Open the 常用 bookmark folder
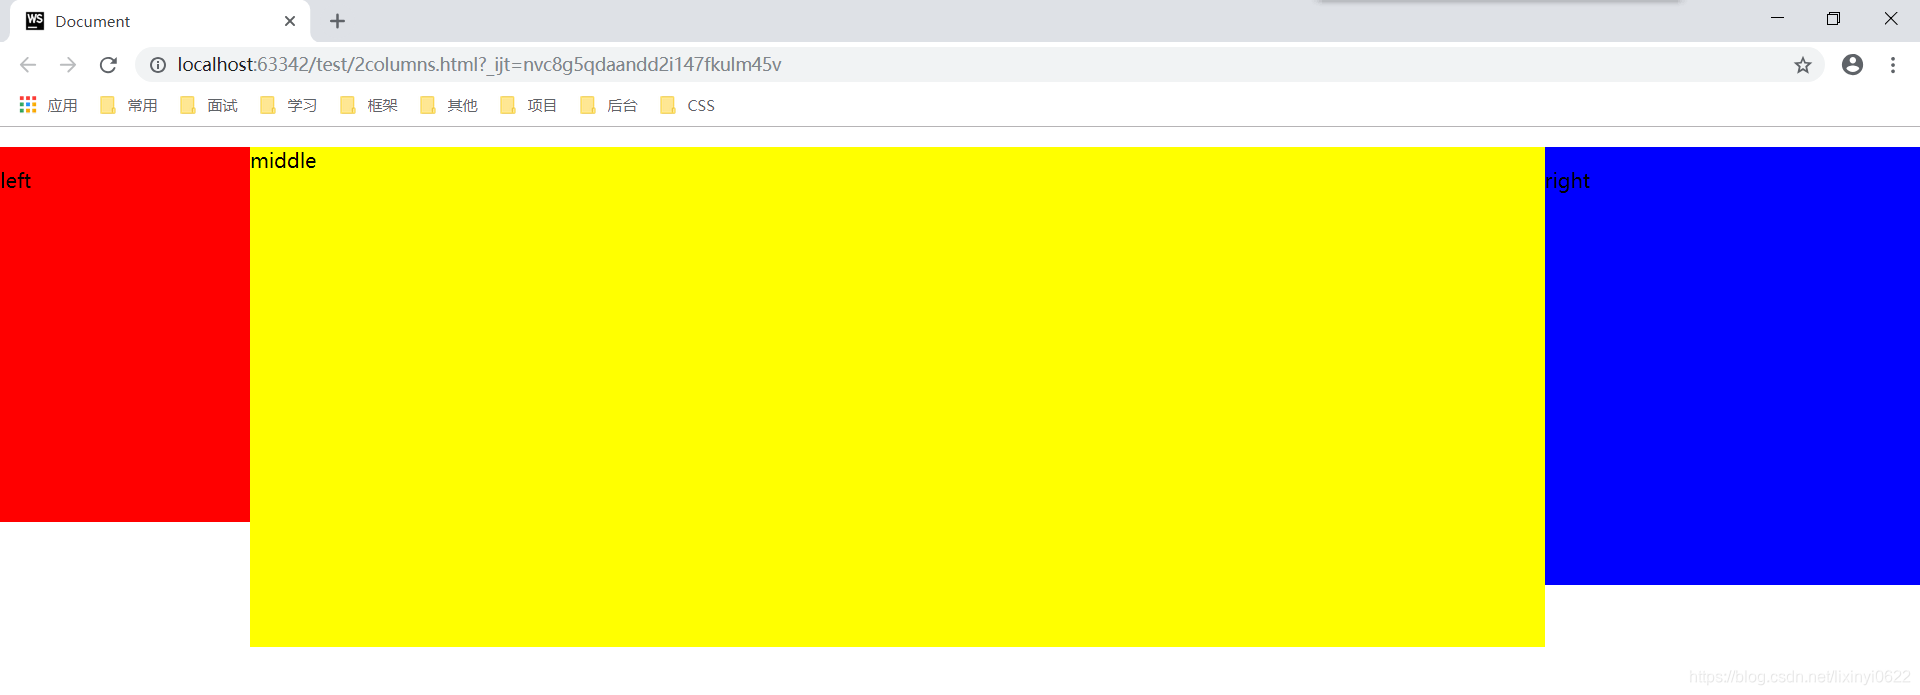1920x695 pixels. pos(129,105)
